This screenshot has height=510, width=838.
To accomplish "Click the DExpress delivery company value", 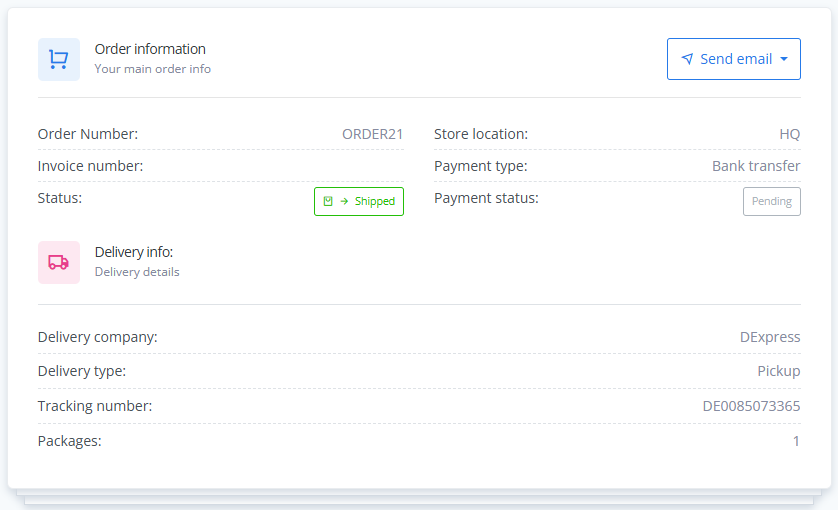I will [x=770, y=337].
